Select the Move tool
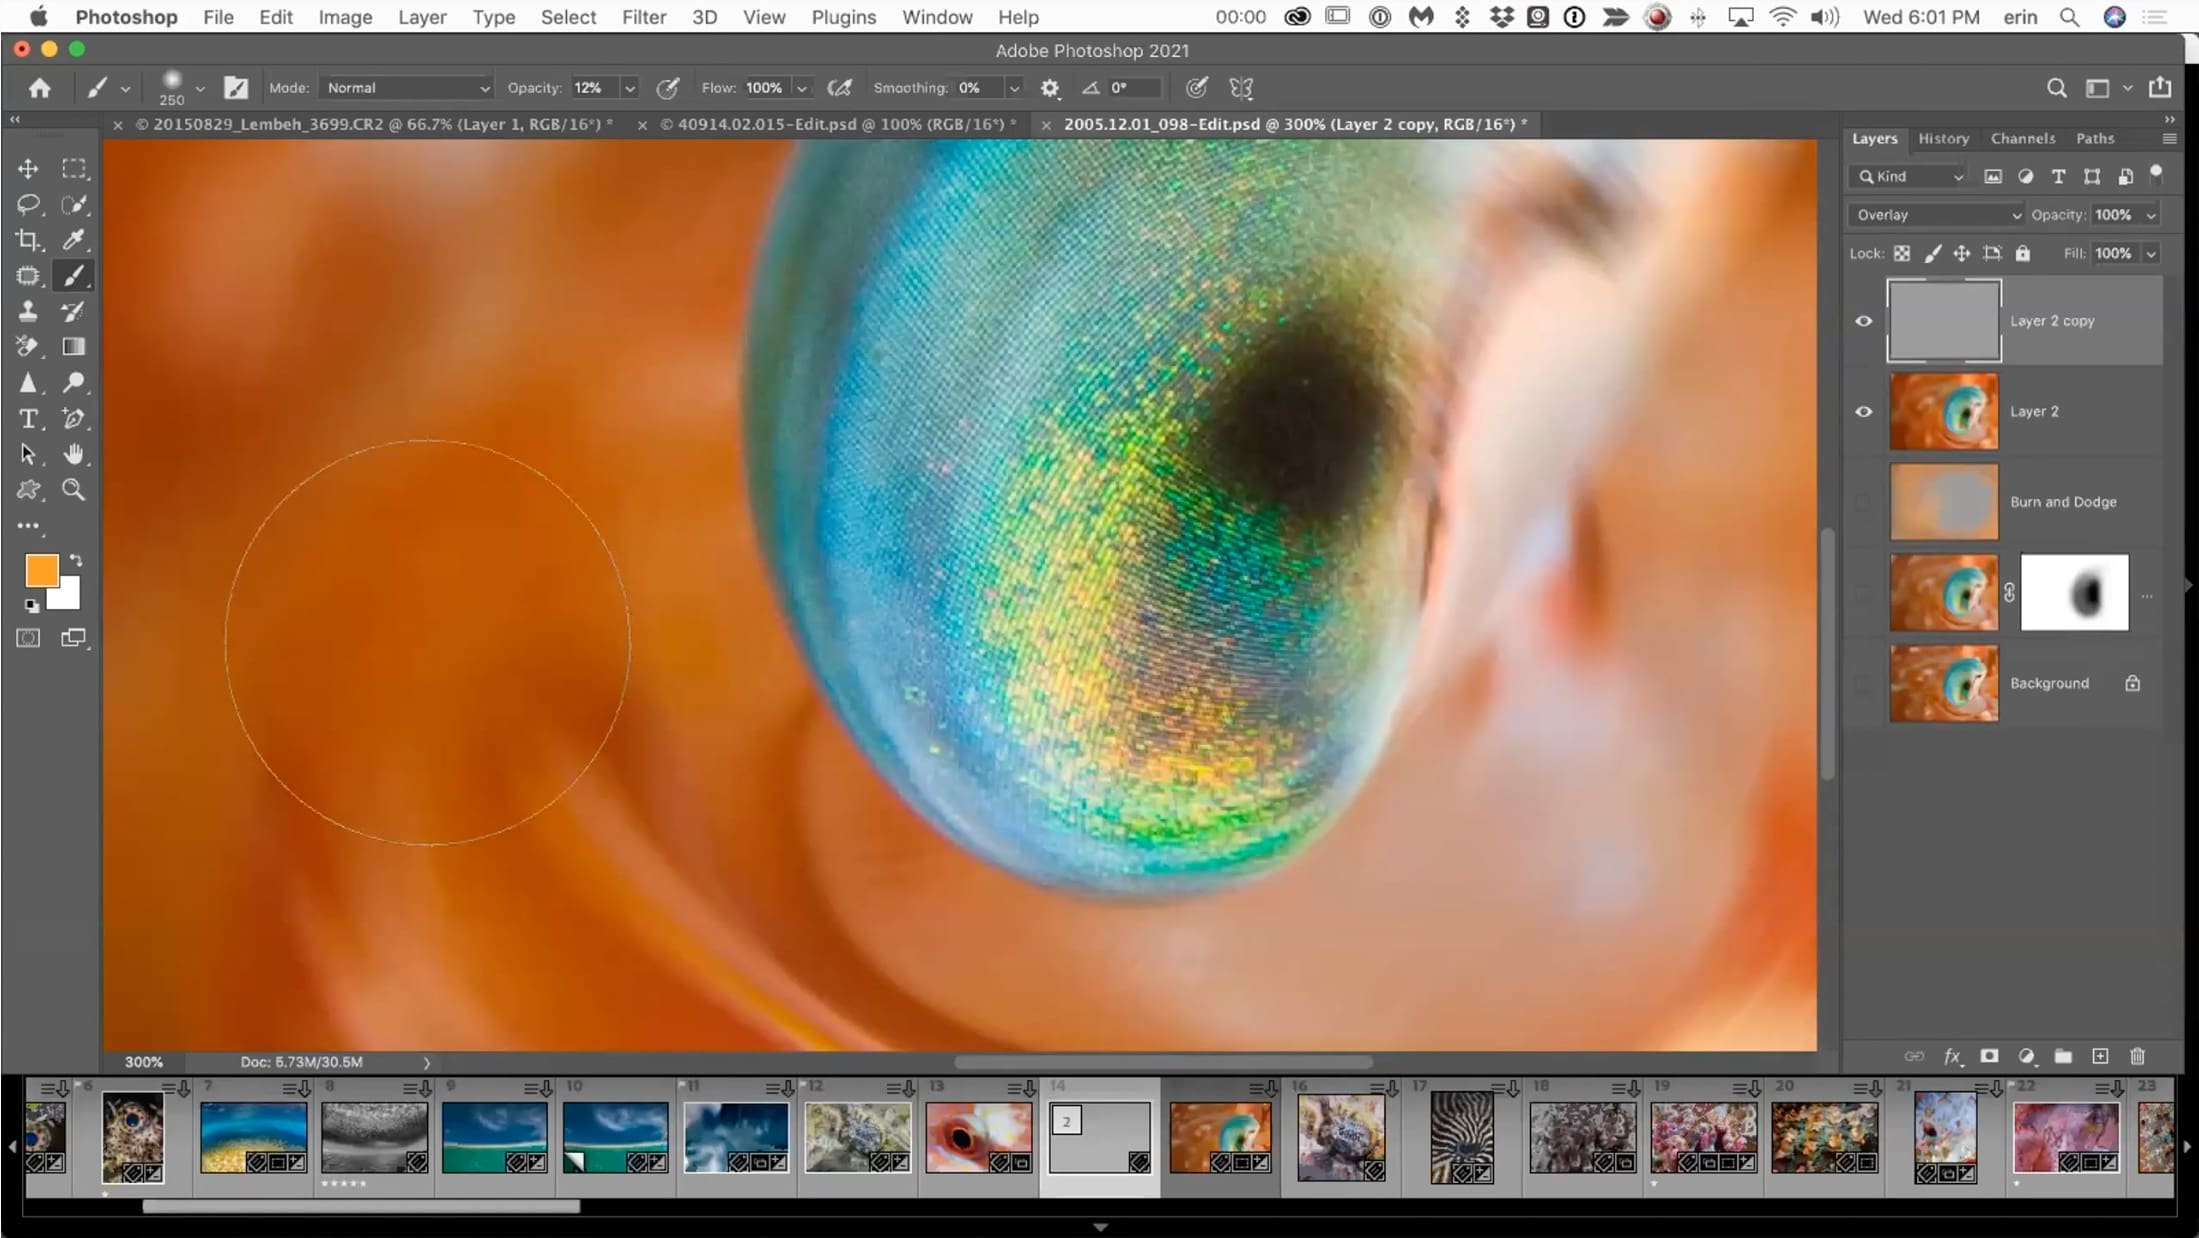Screen dimensions: 2199x1238 (28, 169)
